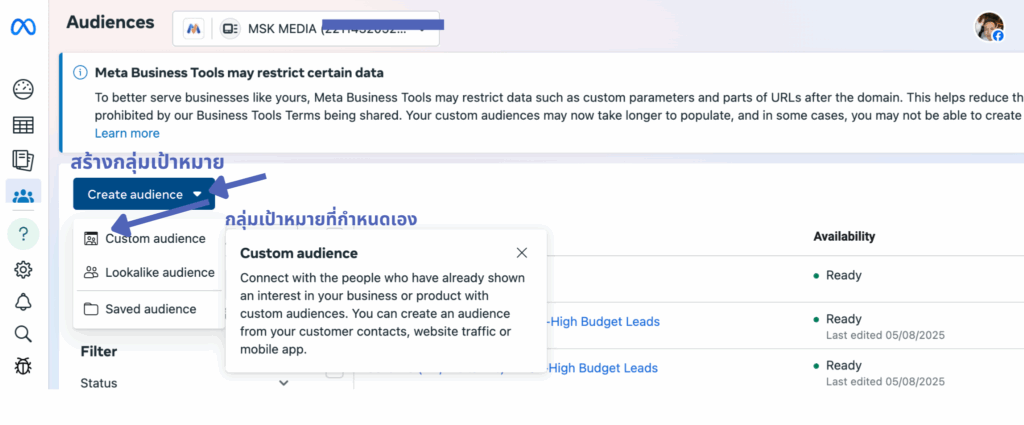Open the MSK MEDIA account selector dropdown

(306, 29)
